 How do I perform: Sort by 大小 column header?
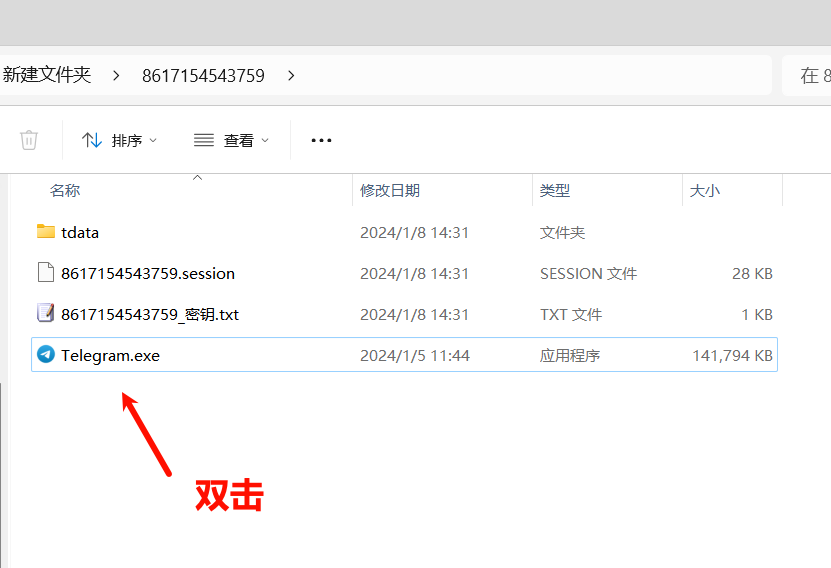point(704,190)
